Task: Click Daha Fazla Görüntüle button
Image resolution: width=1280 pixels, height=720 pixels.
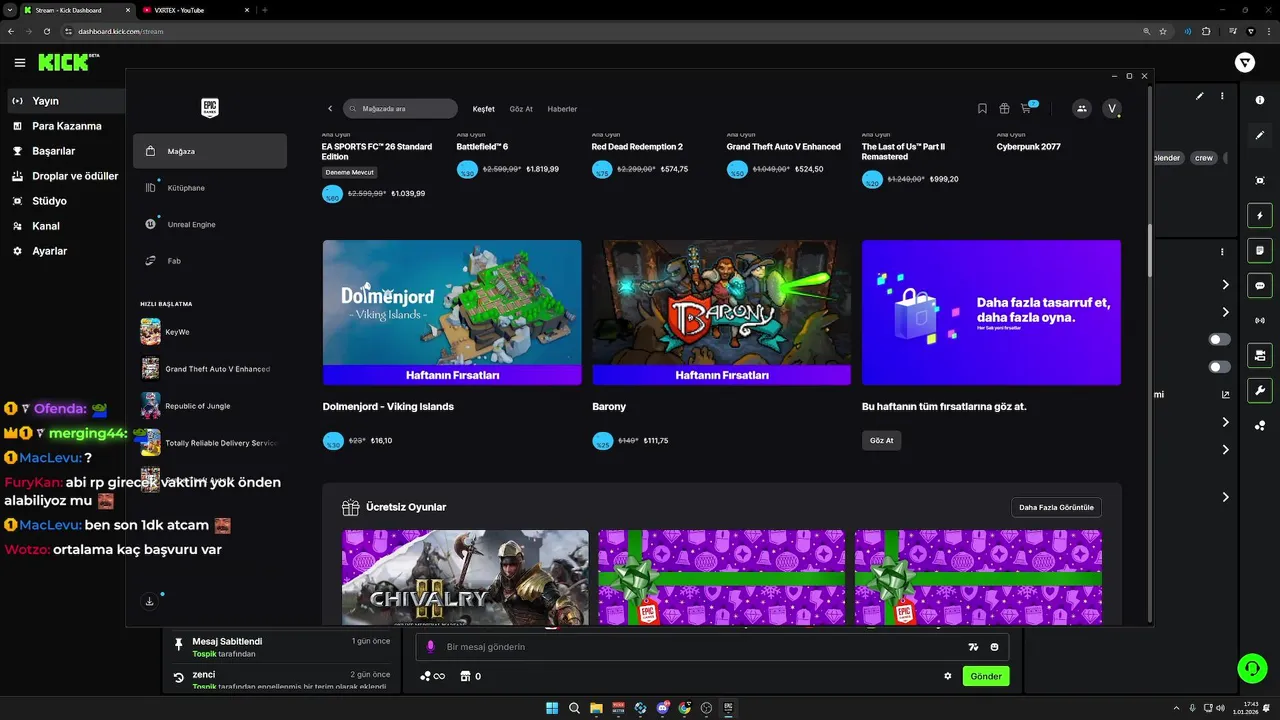Action: click(x=1056, y=507)
